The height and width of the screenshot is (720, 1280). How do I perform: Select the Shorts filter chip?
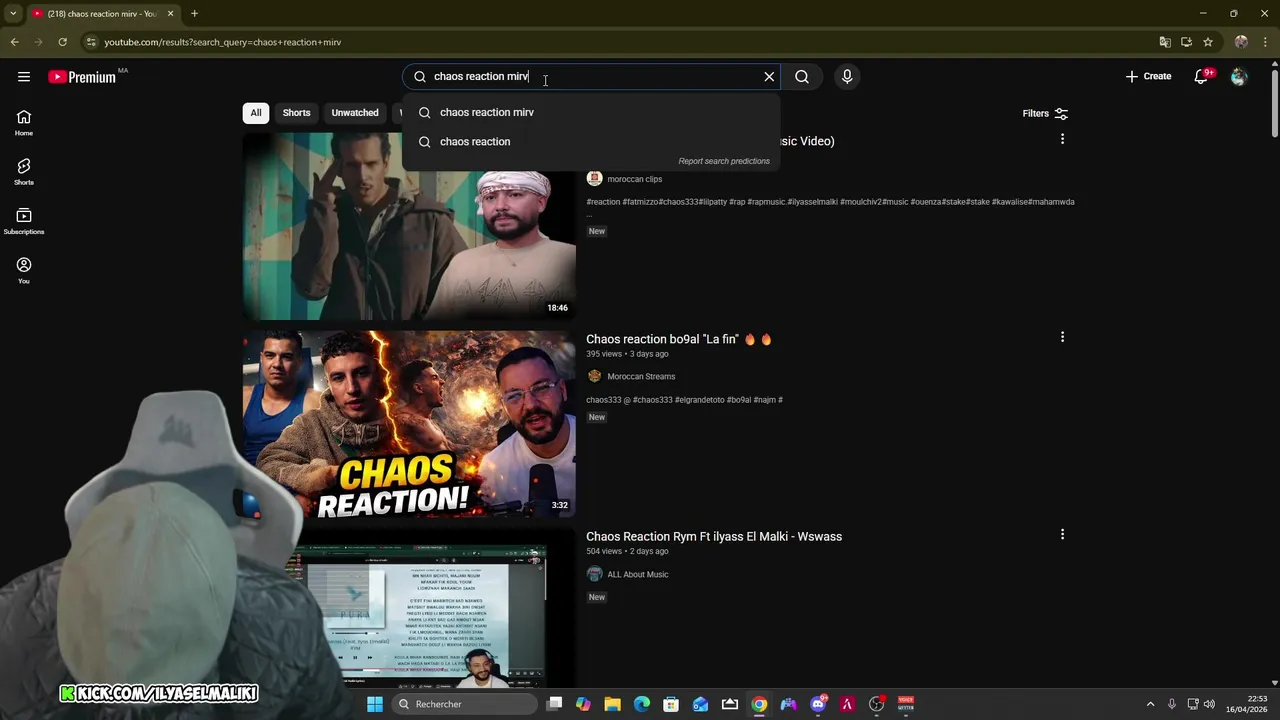click(x=296, y=113)
